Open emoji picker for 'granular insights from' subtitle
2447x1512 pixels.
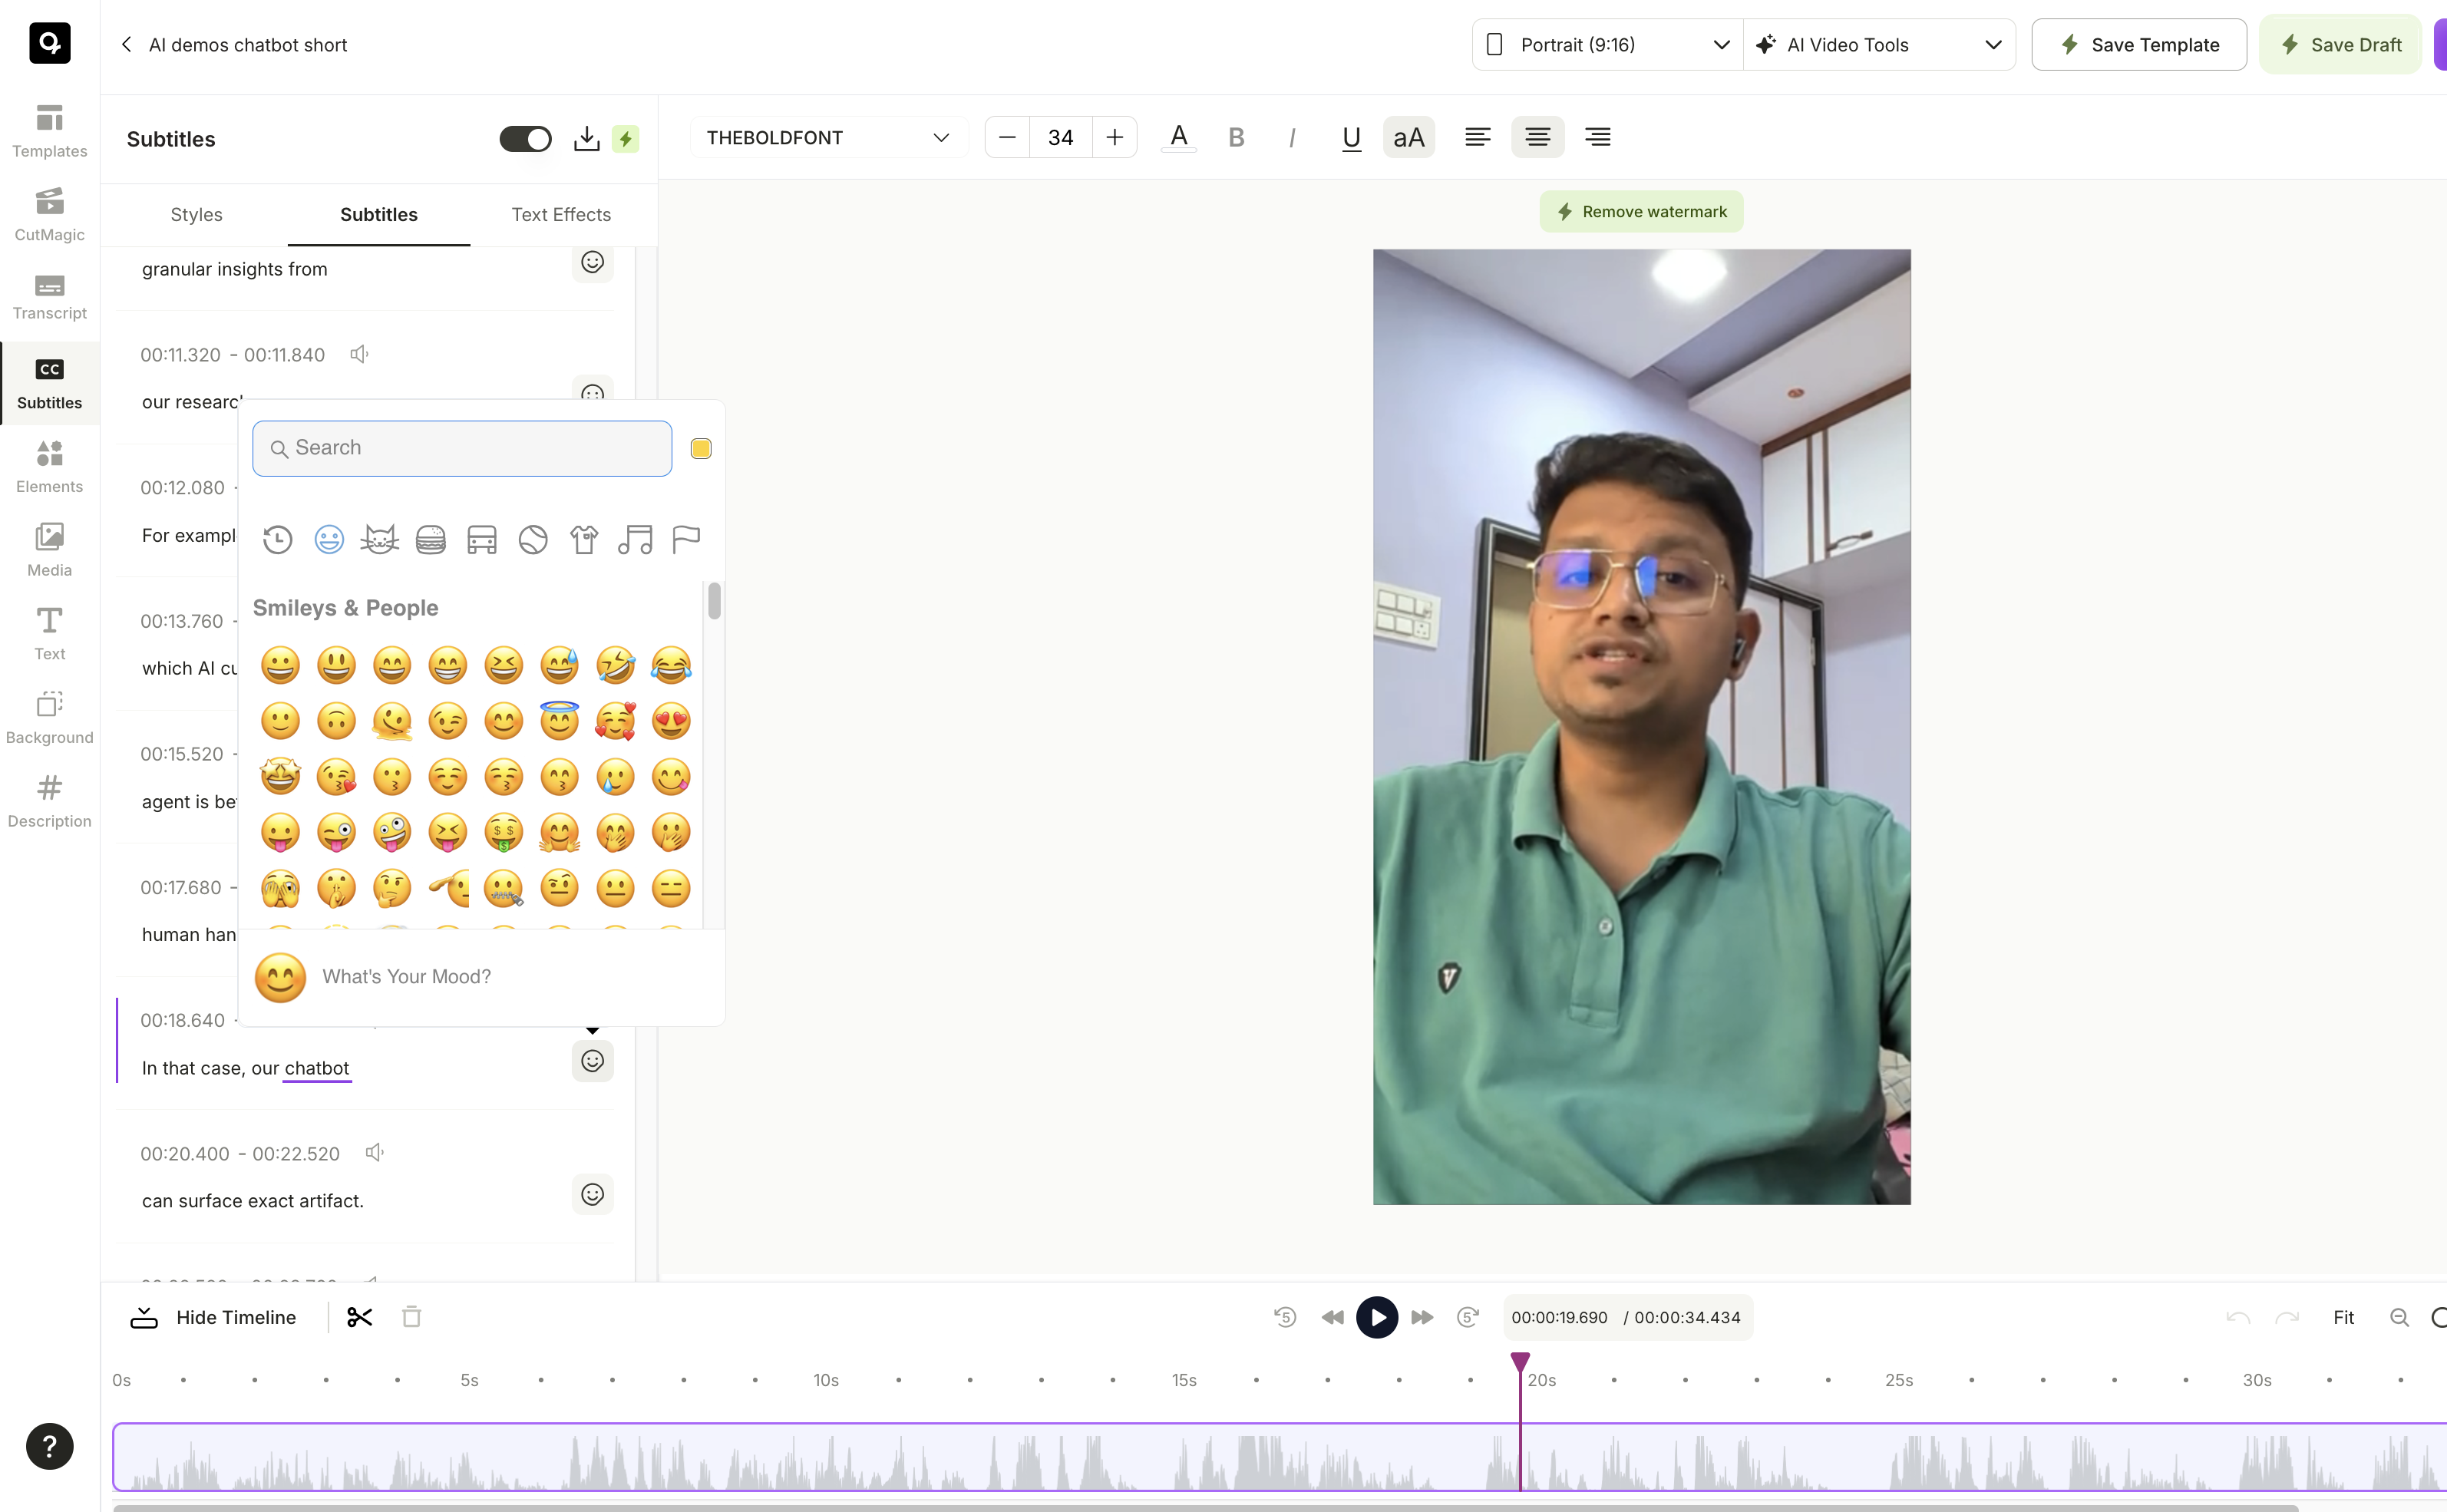593,262
